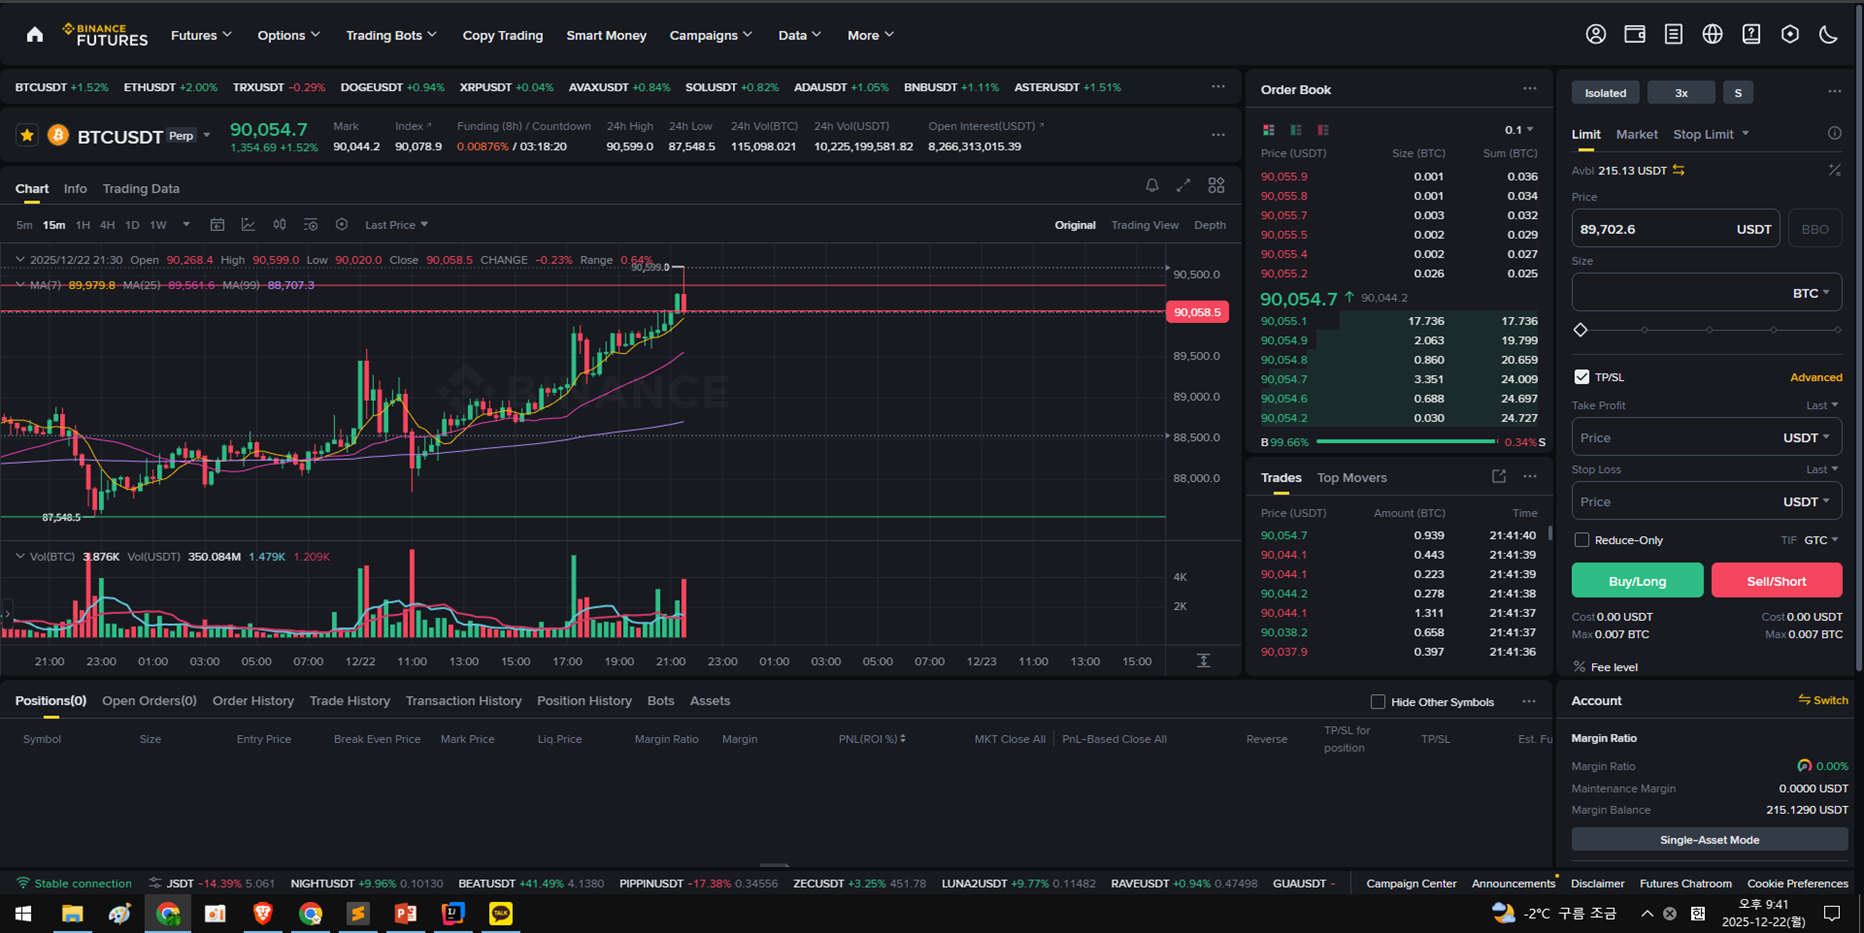
Task: Switch to Trading Data tab
Action: (x=141, y=188)
